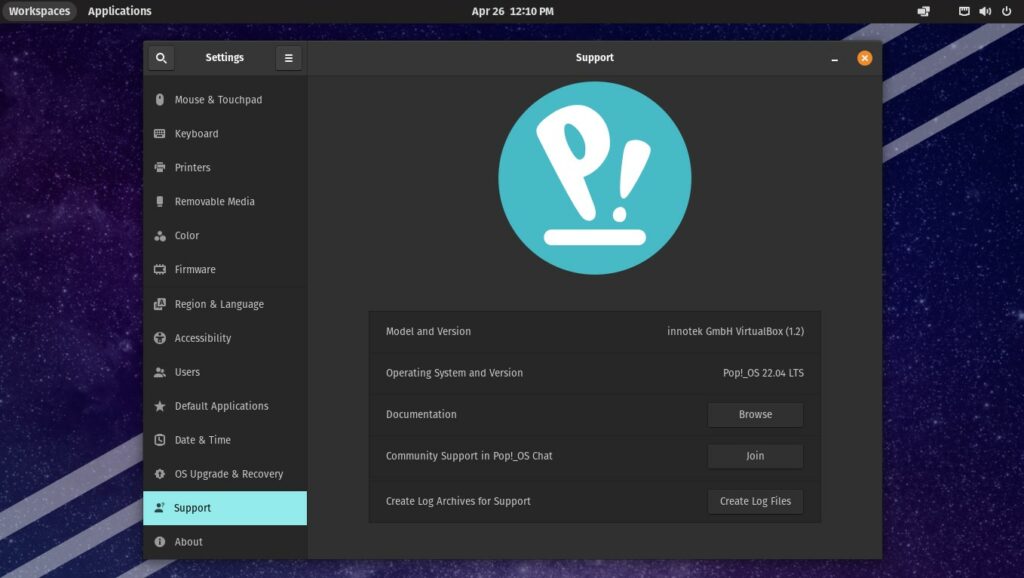Open the Keyboard settings panel
The height and width of the screenshot is (578, 1024).
(x=196, y=134)
